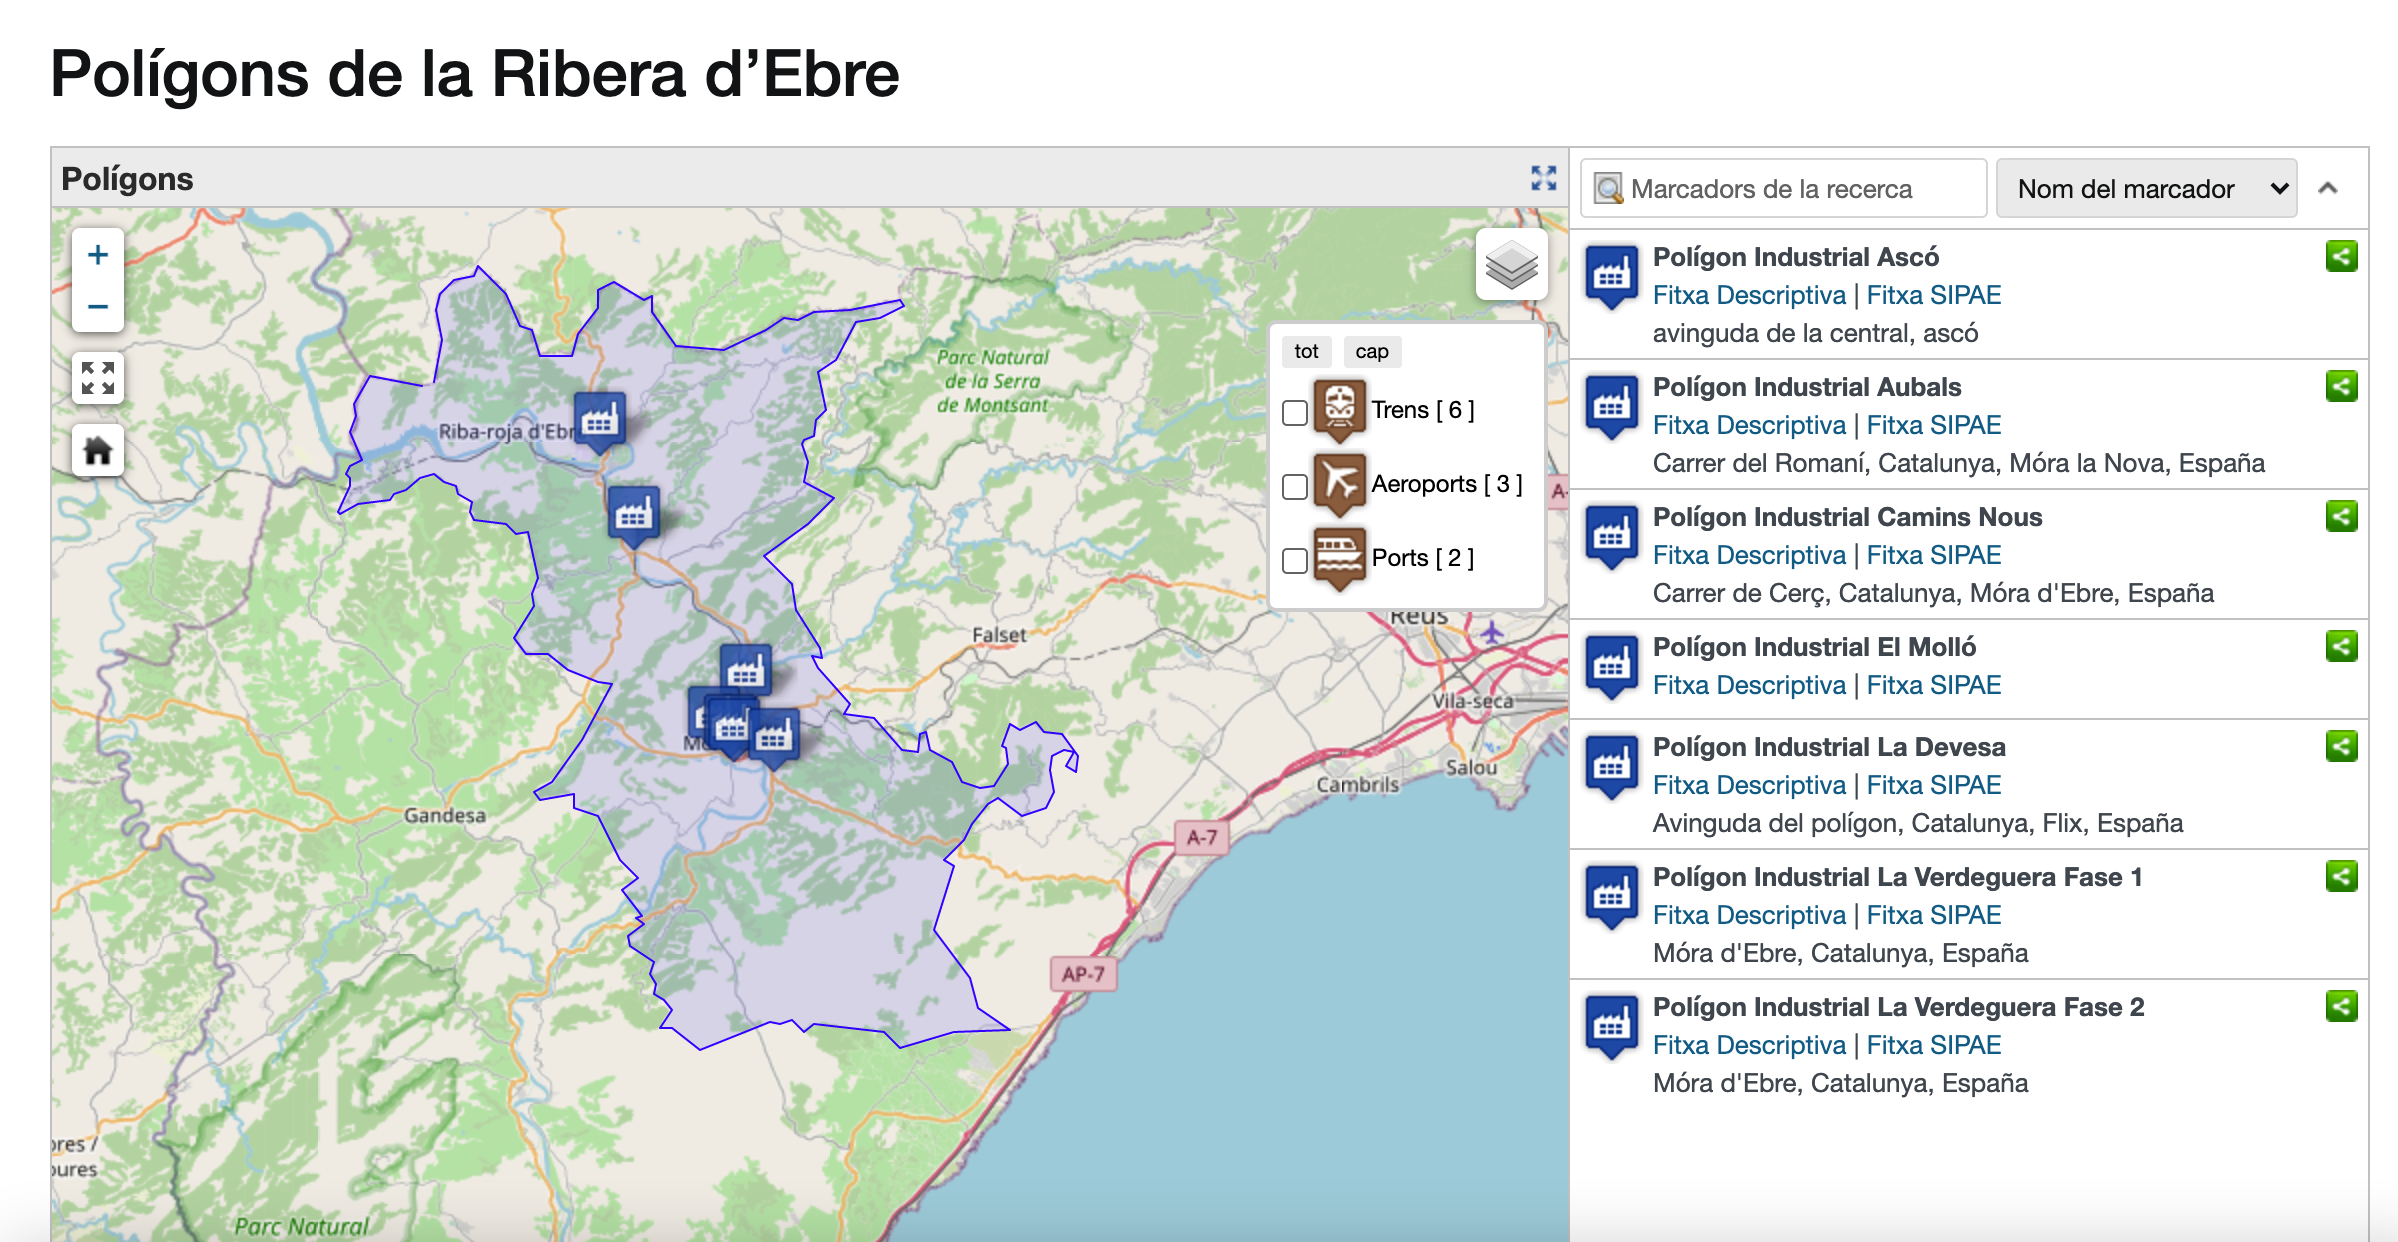Image resolution: width=2398 pixels, height=1242 pixels.
Task: Select the 'cap' option
Action: coord(1371,351)
